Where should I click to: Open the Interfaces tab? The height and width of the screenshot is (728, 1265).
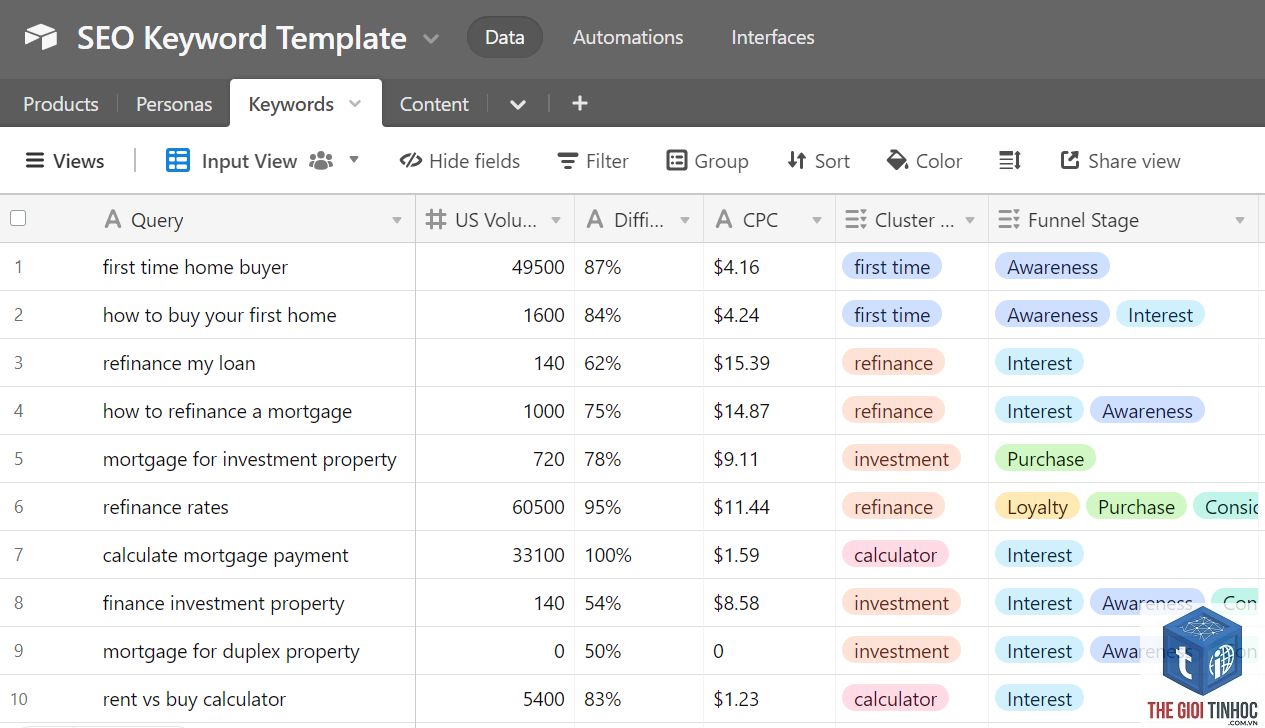(x=773, y=37)
